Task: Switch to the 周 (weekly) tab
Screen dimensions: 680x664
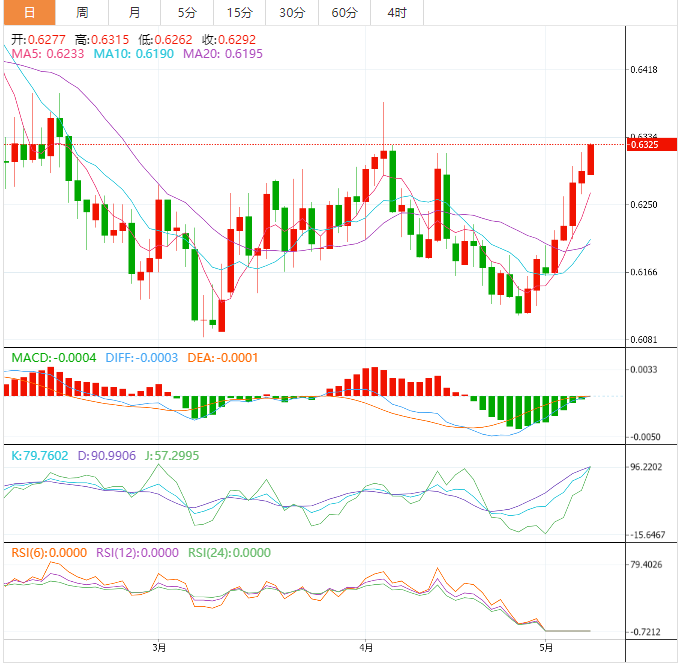Action: tap(82, 13)
